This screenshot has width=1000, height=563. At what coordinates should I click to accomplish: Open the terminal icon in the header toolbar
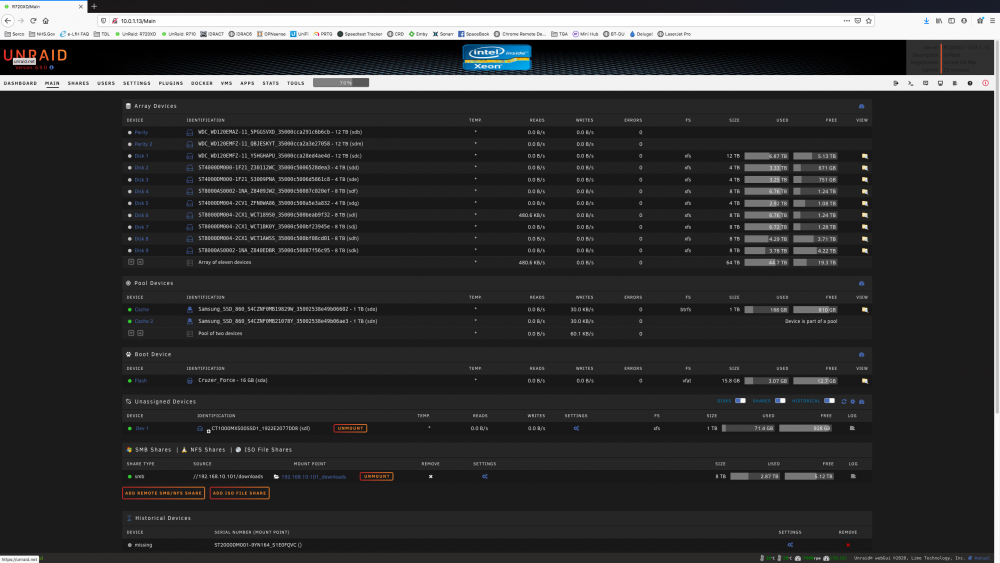point(910,83)
